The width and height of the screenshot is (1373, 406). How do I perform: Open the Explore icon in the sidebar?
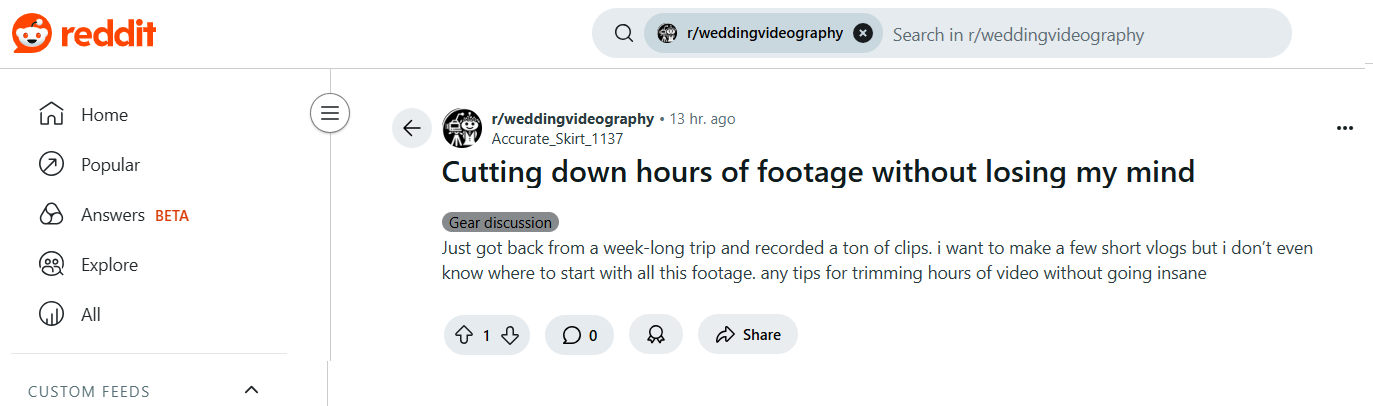click(x=51, y=265)
